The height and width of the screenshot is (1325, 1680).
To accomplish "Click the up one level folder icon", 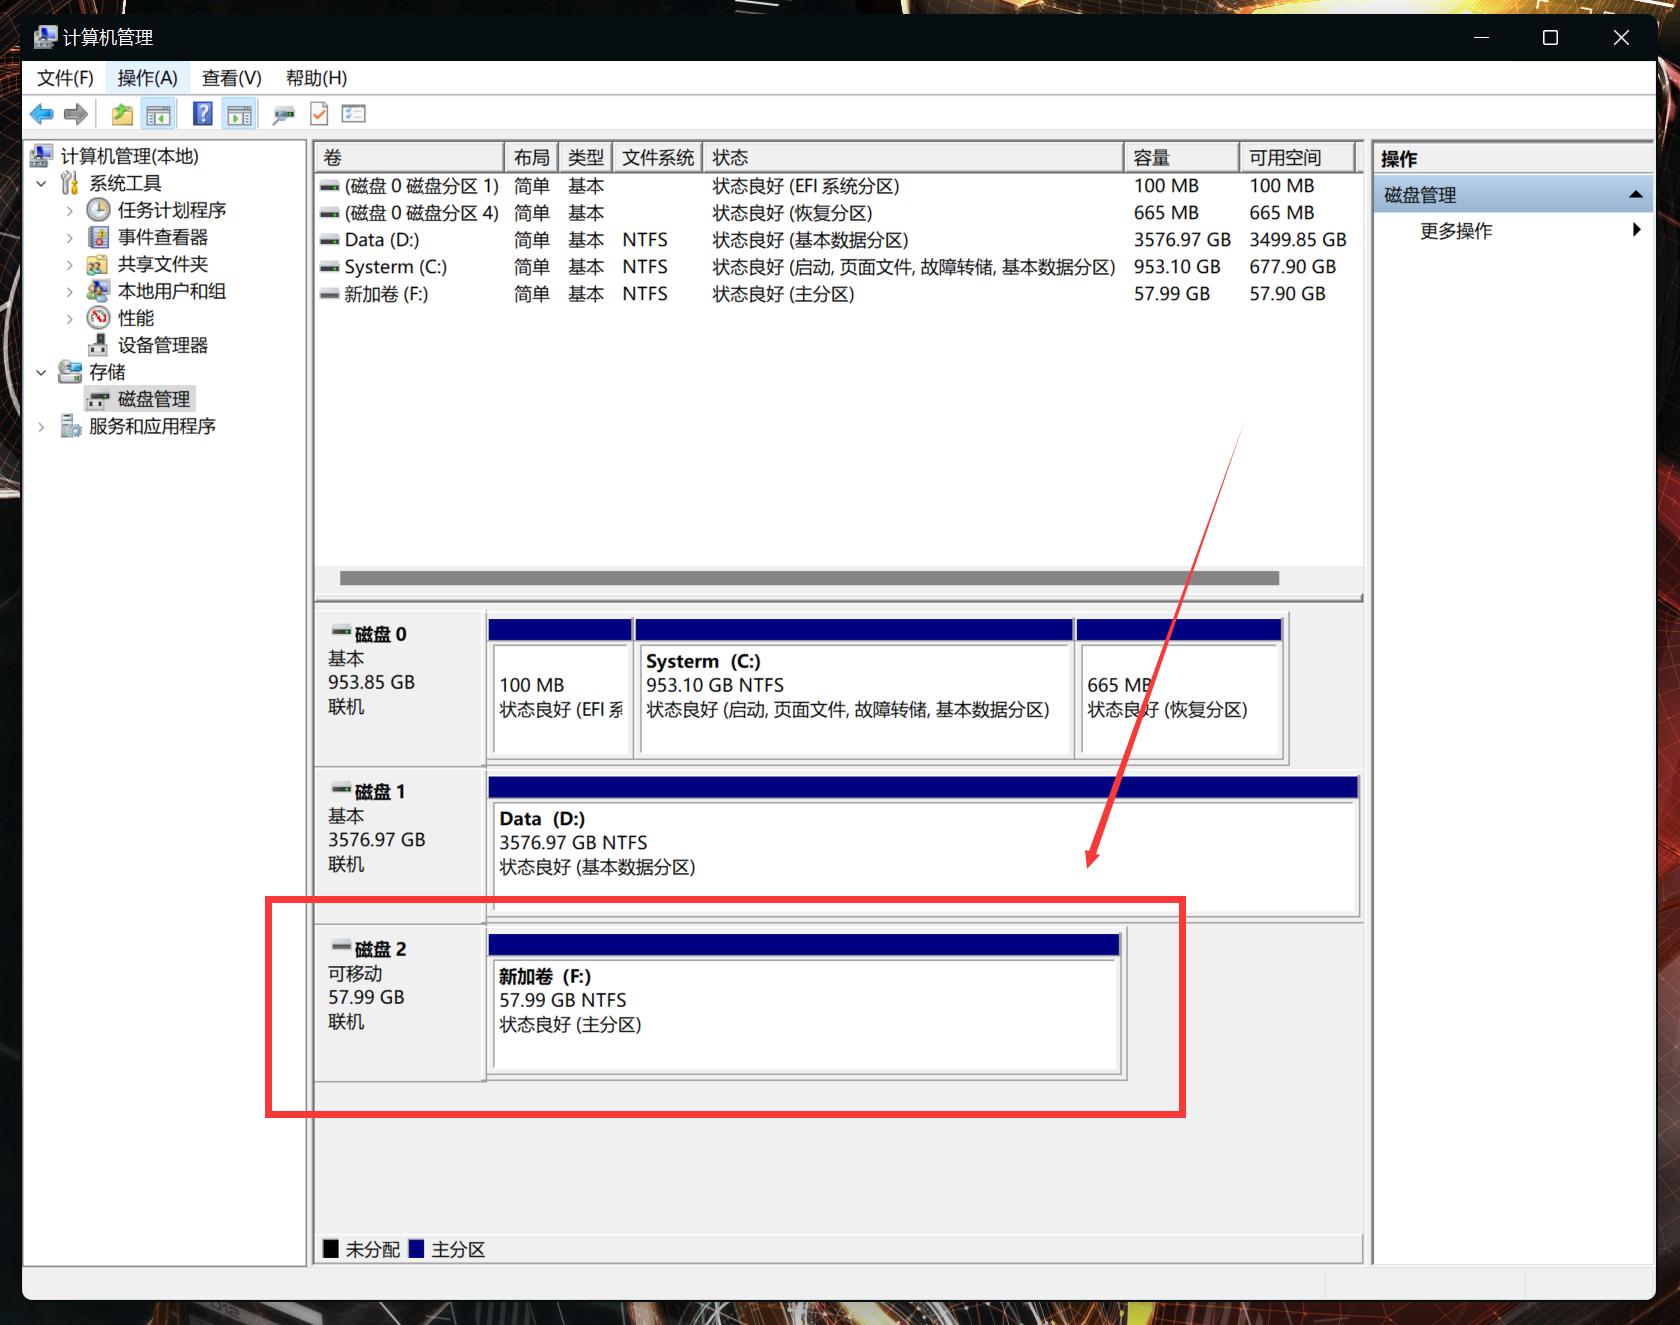I will tap(121, 113).
